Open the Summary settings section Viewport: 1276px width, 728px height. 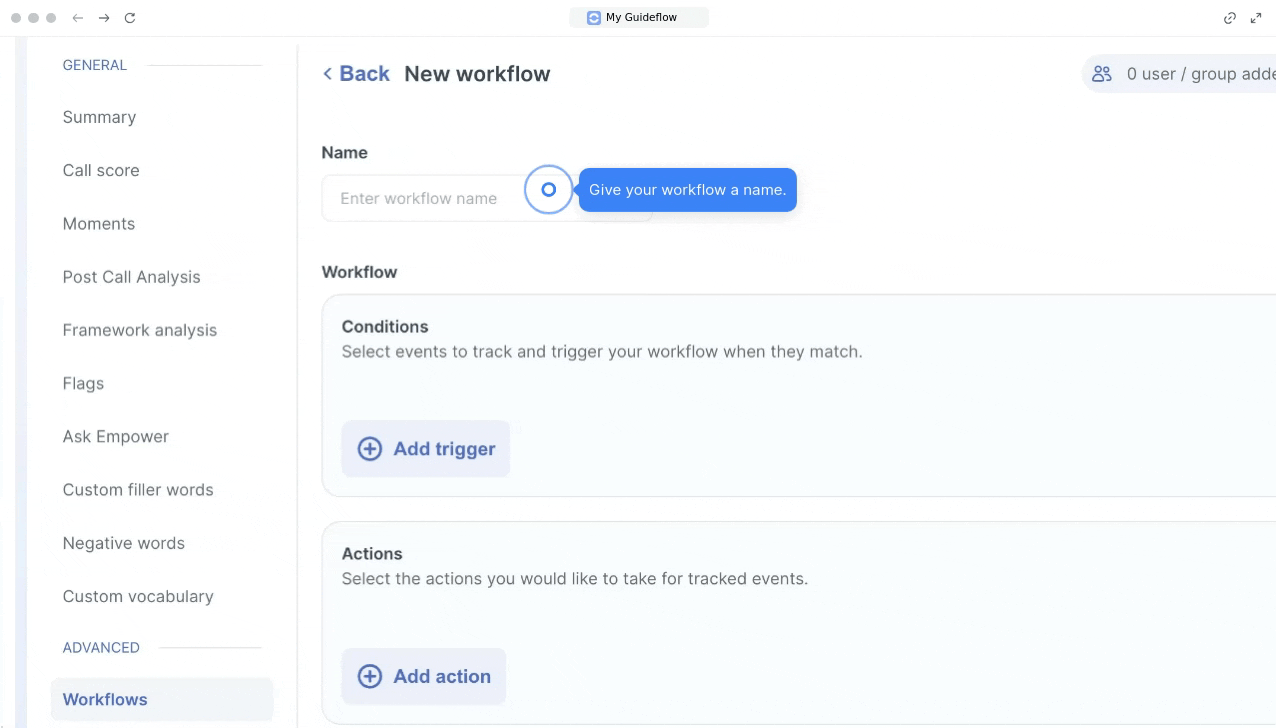(x=99, y=117)
